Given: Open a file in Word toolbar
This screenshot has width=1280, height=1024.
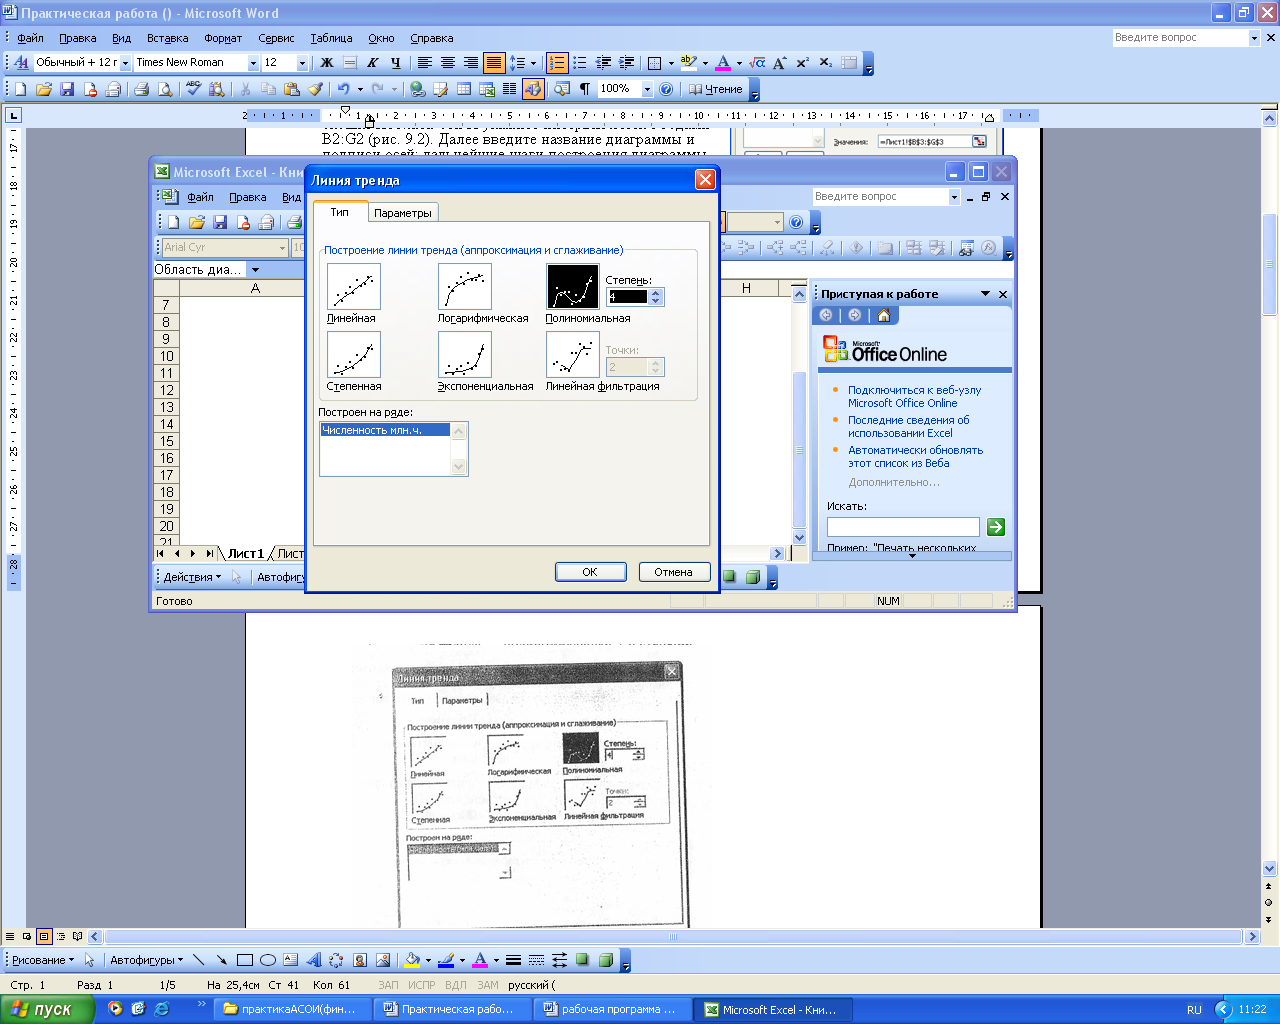Looking at the screenshot, I should click(43, 89).
